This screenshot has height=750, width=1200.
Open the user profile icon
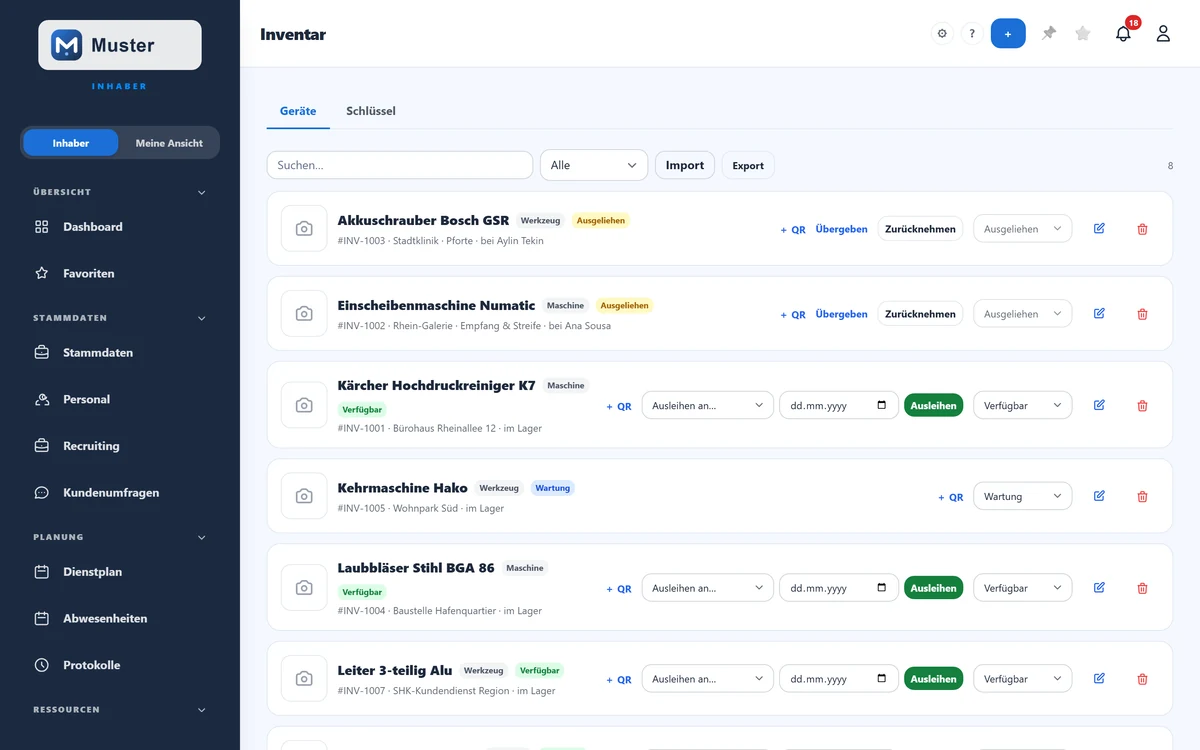[1163, 34]
